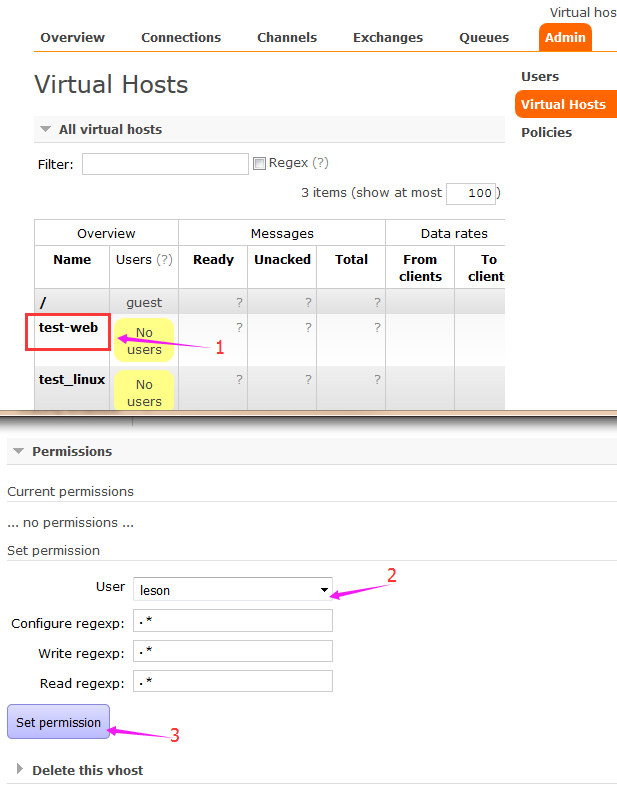Click No users in the test-web row
This screenshot has height=793, width=617.
pos(144,340)
